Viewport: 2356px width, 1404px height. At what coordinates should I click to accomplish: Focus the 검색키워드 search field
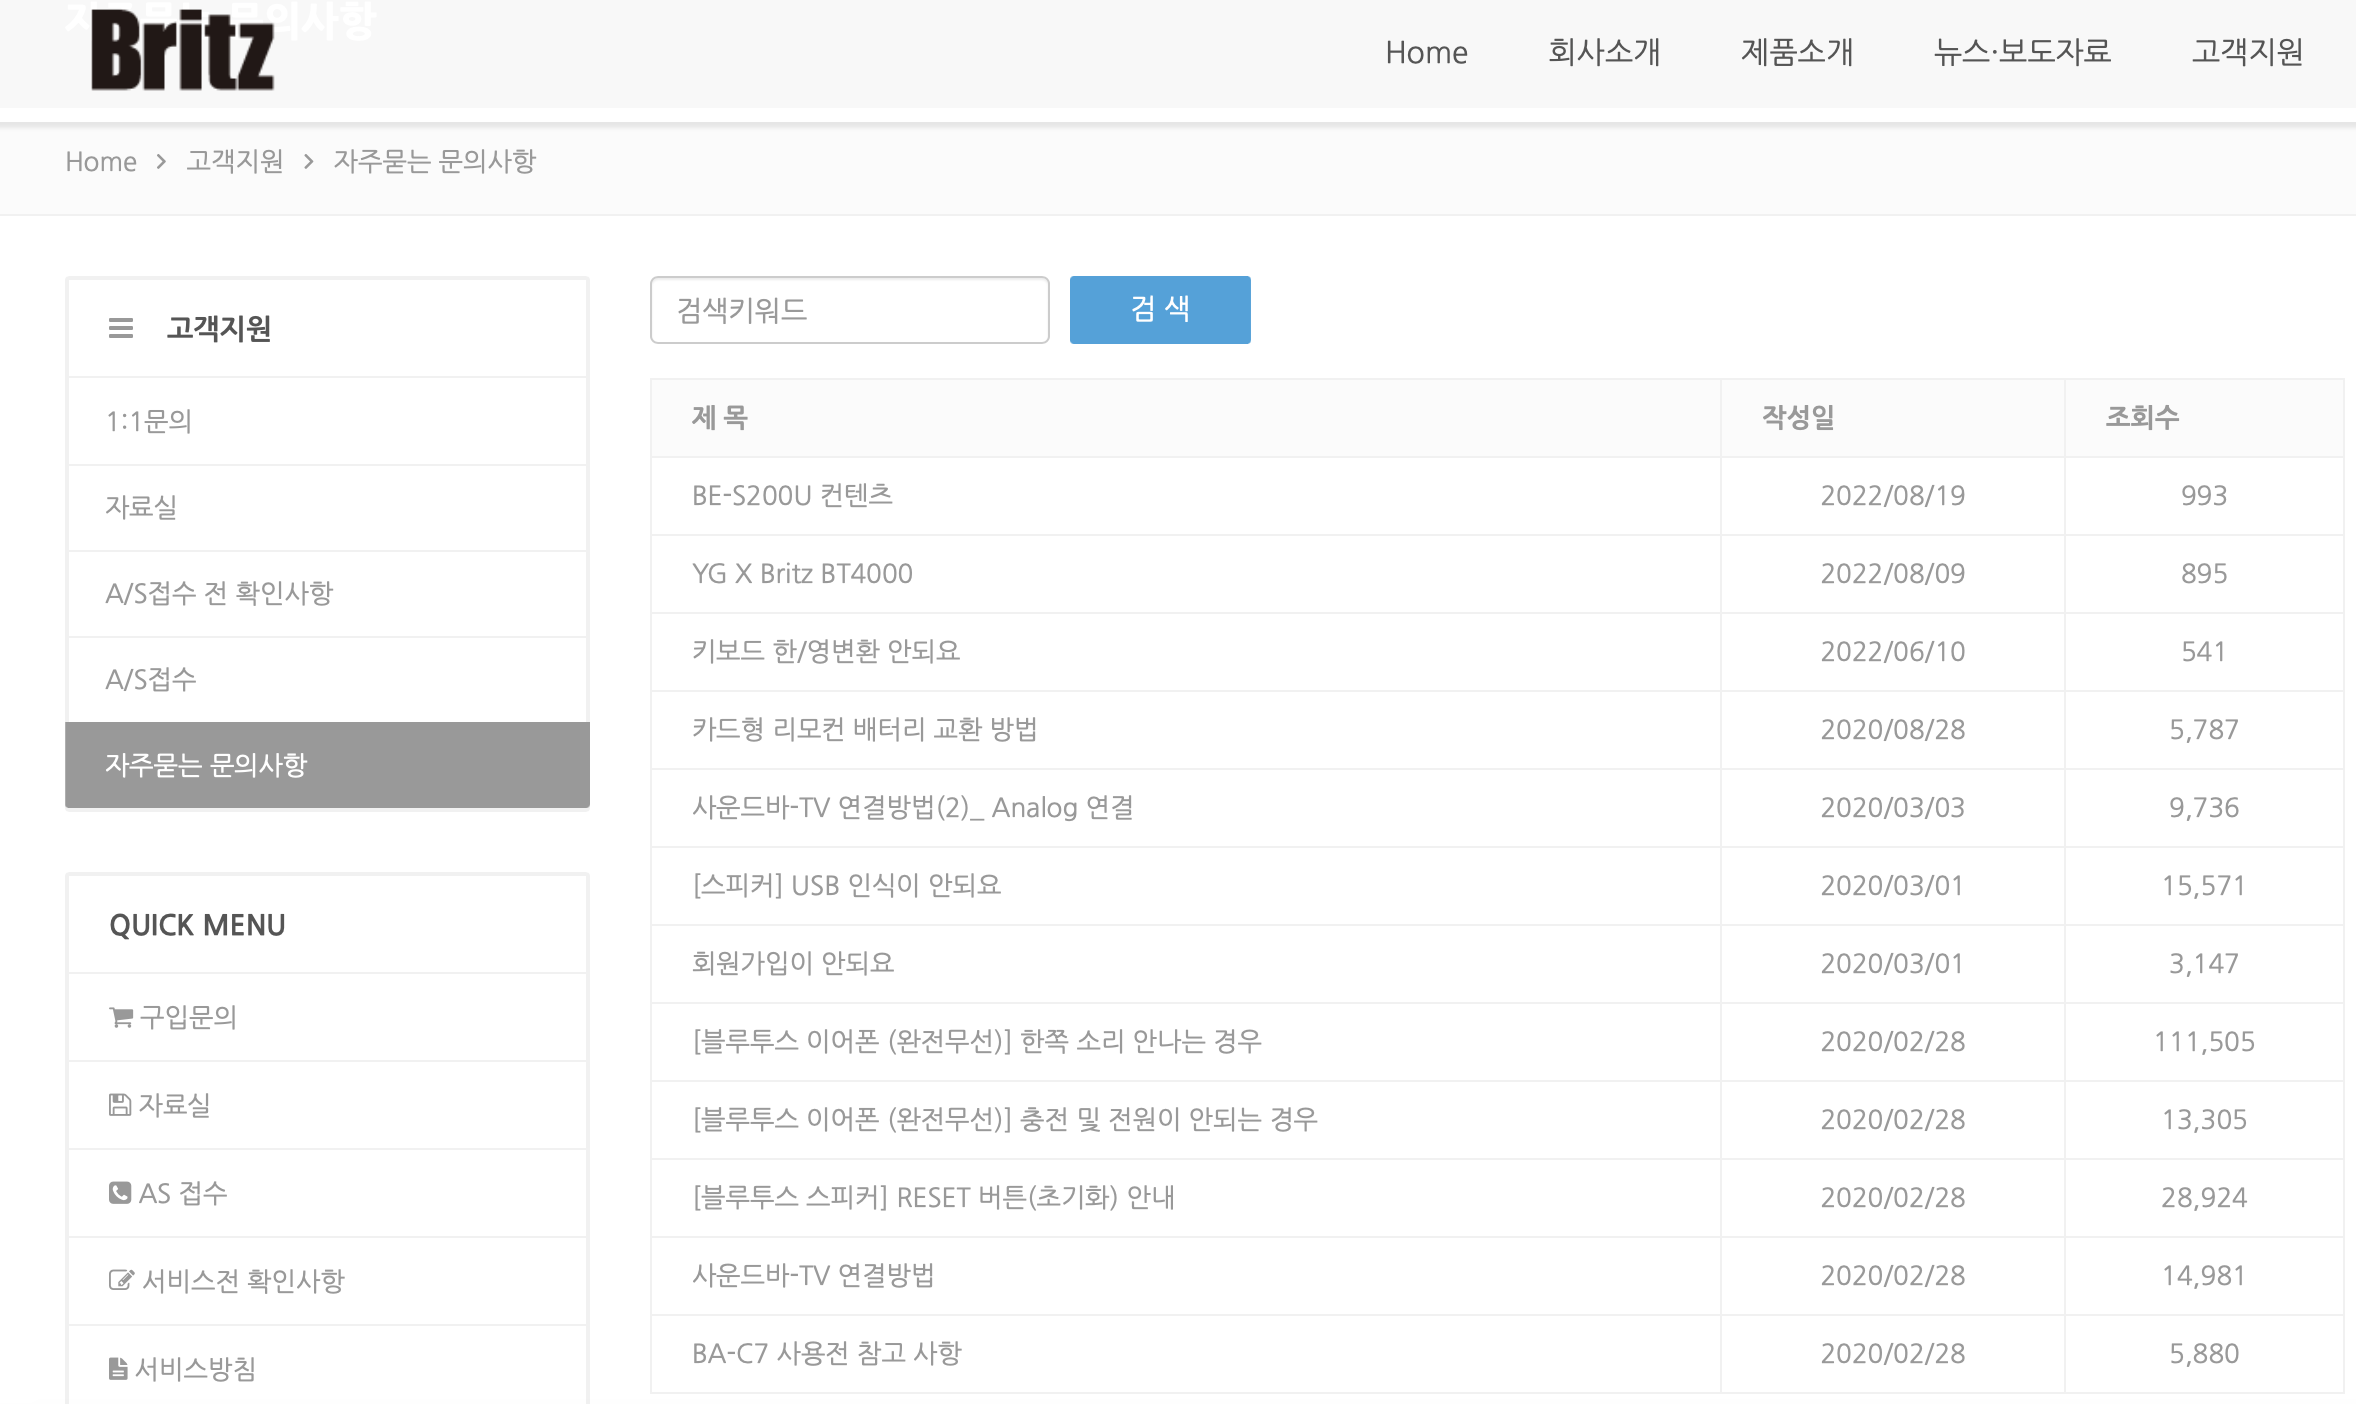click(849, 310)
